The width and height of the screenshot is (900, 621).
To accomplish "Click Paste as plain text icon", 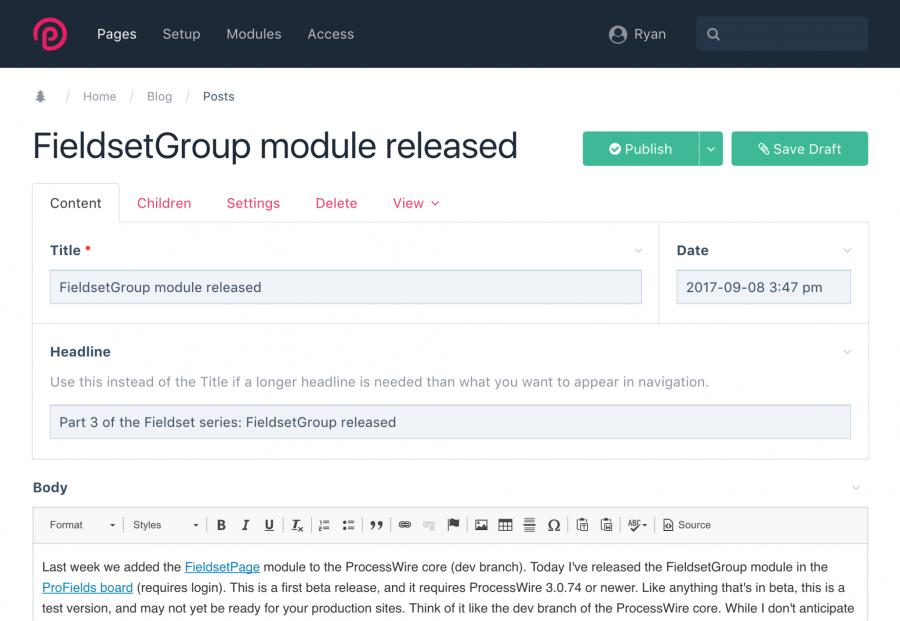I will 582,525.
